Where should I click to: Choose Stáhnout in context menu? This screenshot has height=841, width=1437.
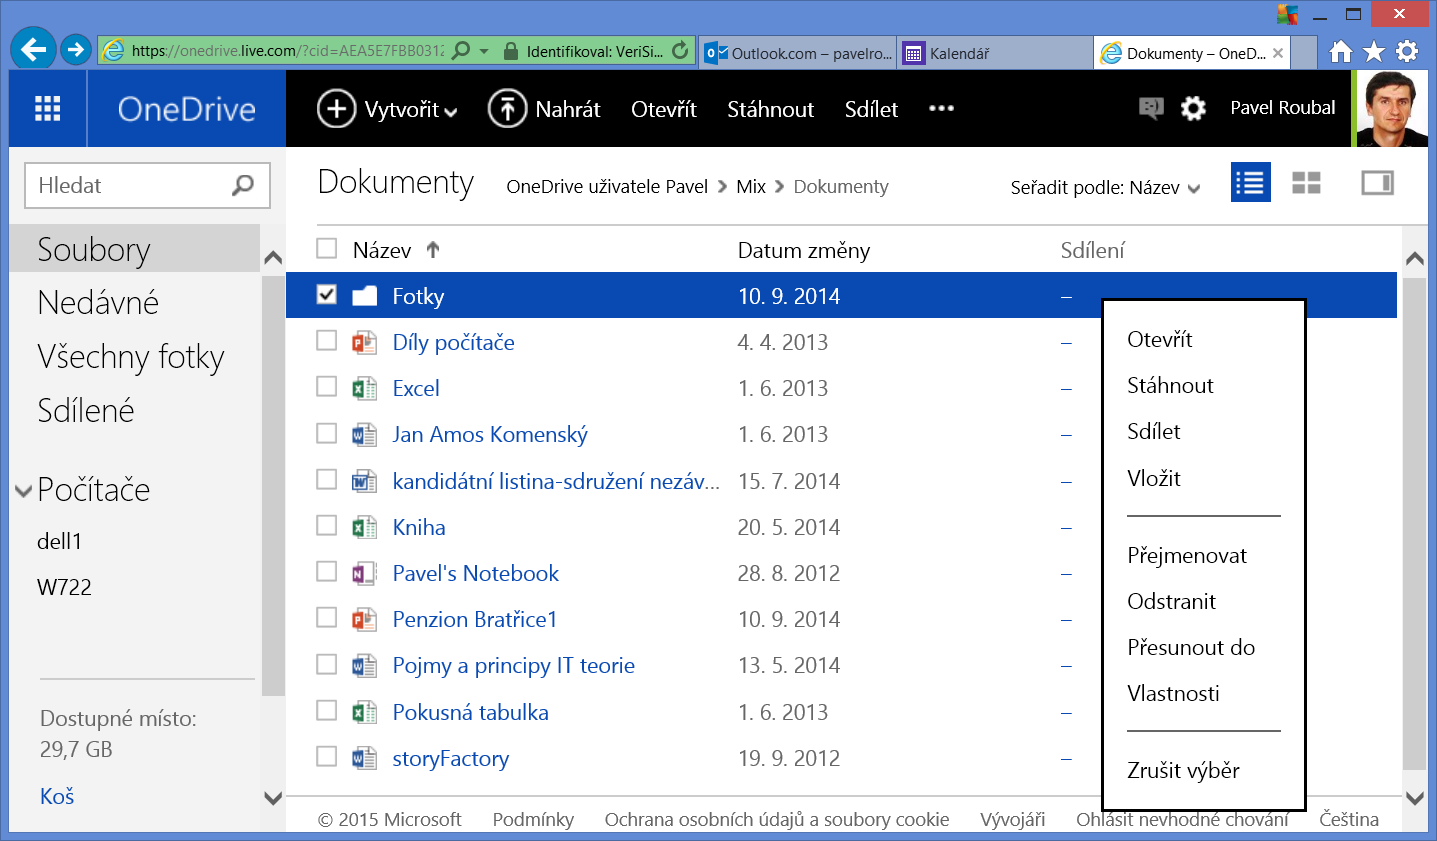pyautogui.click(x=1170, y=385)
